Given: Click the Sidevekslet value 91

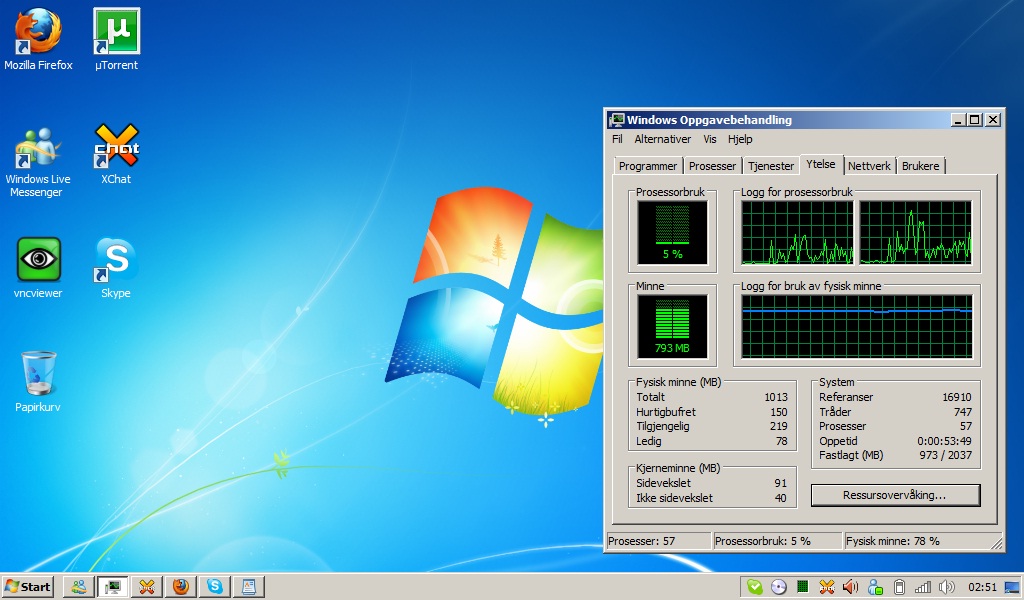Looking at the screenshot, I should (x=780, y=483).
